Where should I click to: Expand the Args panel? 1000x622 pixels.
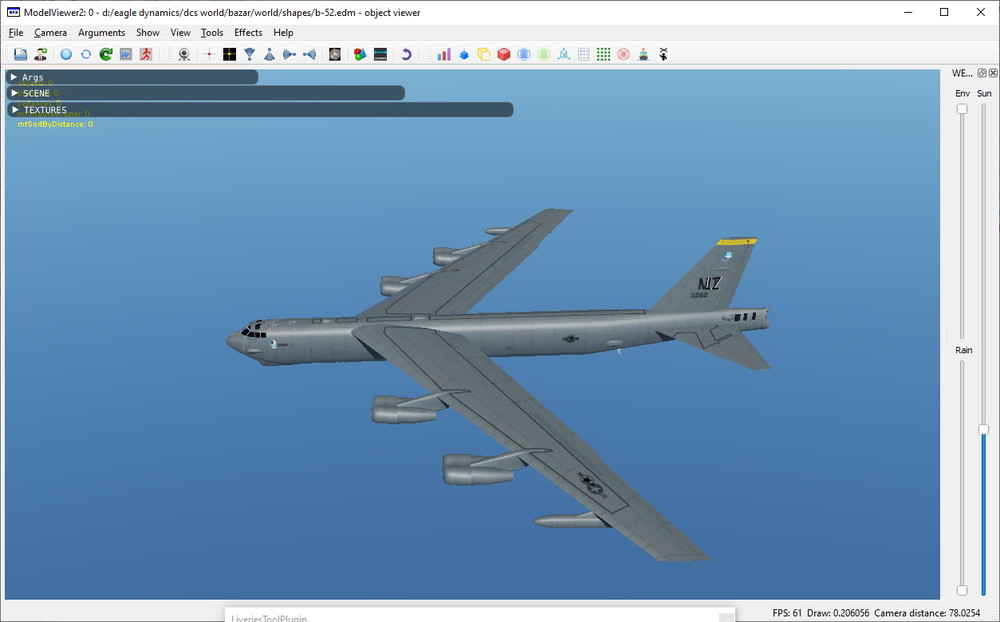[x=132, y=77]
